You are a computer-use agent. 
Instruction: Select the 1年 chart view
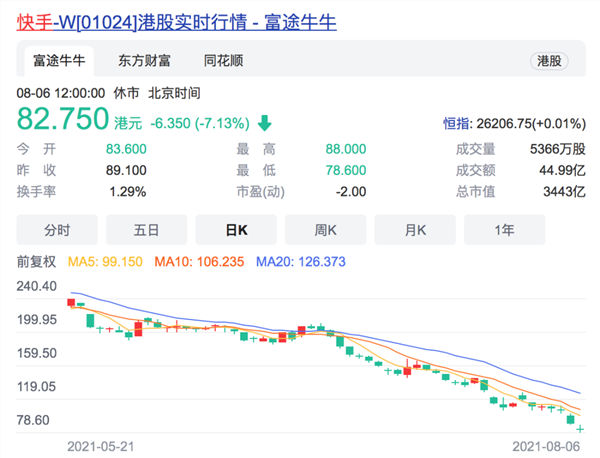504,230
